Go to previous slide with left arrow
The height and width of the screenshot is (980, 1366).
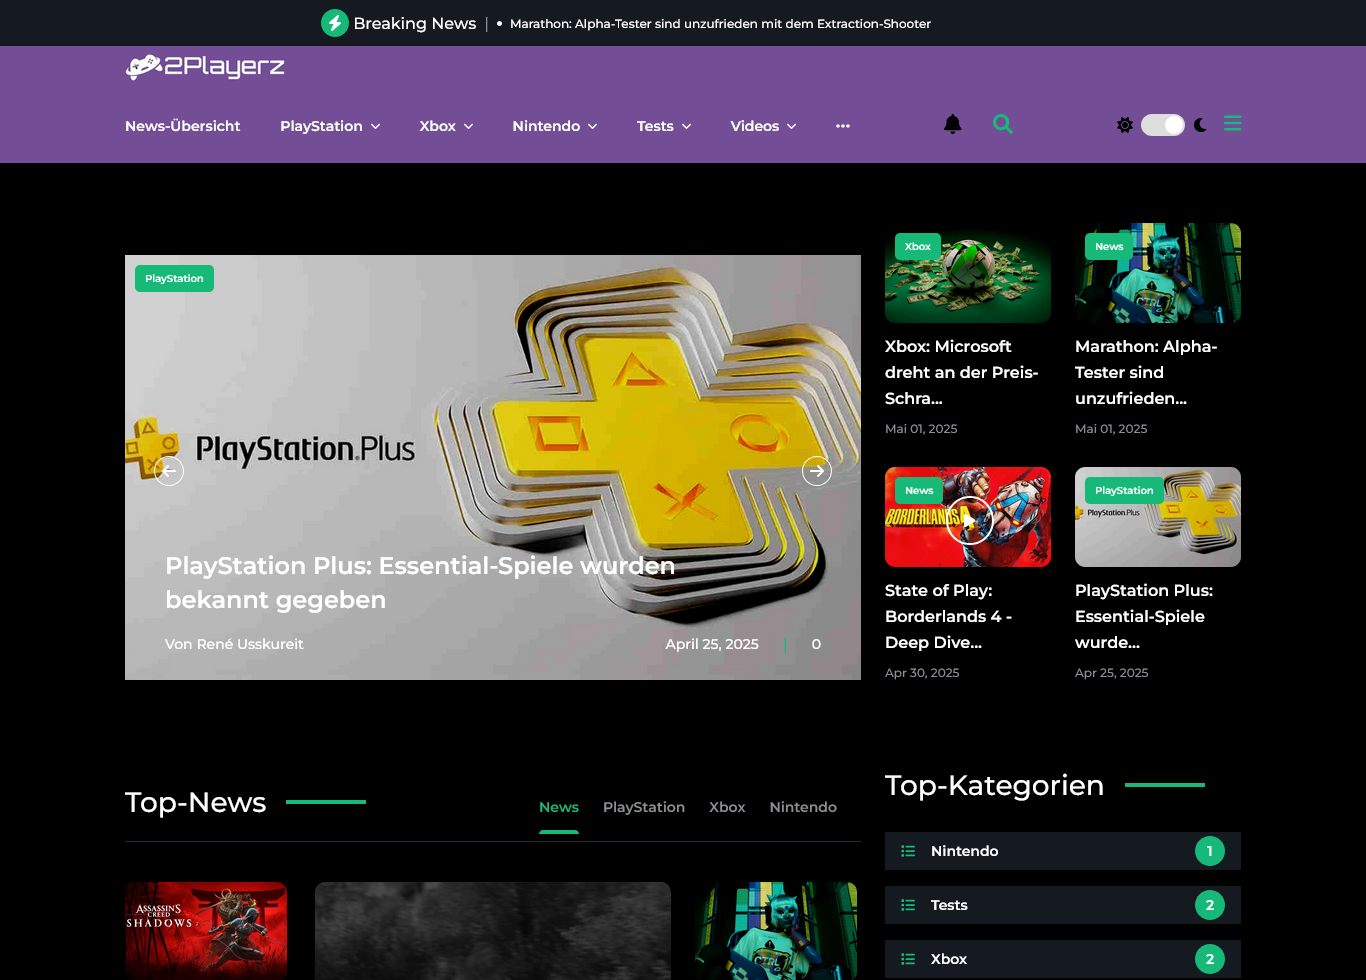pyautogui.click(x=169, y=470)
